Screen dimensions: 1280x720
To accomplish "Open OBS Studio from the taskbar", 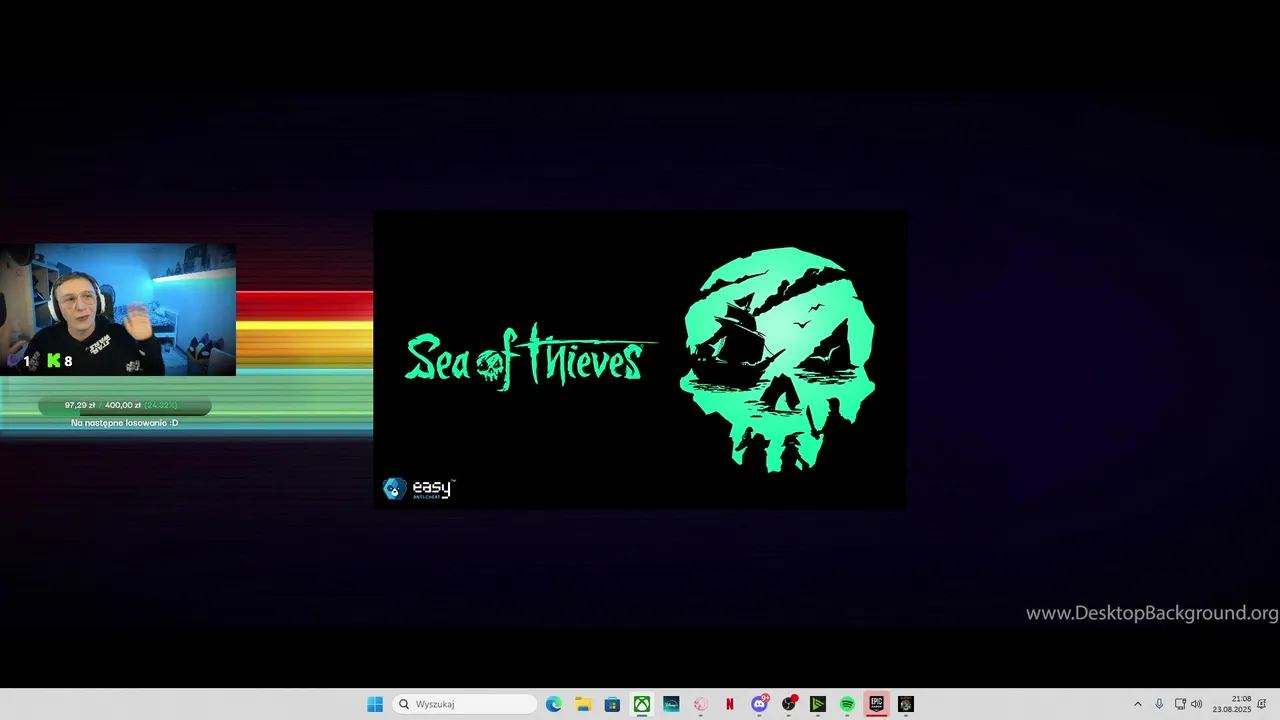I will 789,704.
